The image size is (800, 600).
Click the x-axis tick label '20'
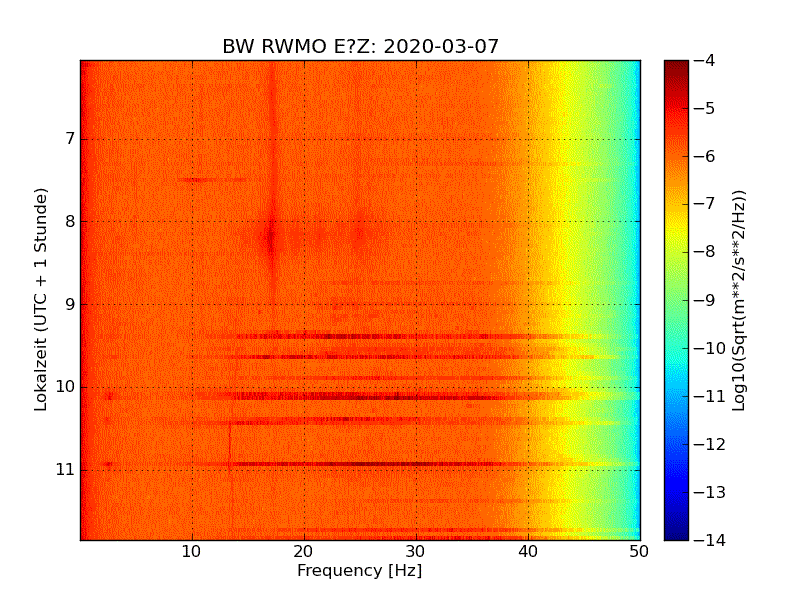tap(304, 552)
